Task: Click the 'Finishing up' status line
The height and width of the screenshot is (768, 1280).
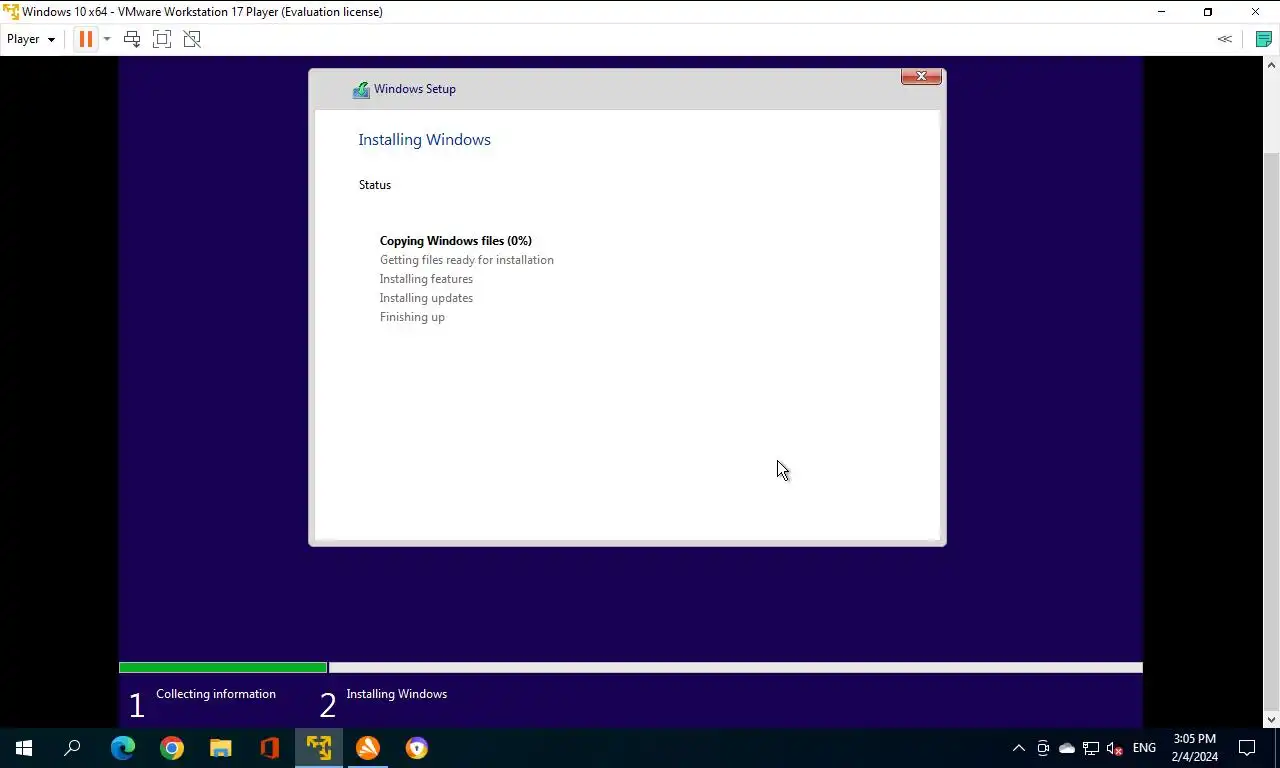Action: [412, 317]
